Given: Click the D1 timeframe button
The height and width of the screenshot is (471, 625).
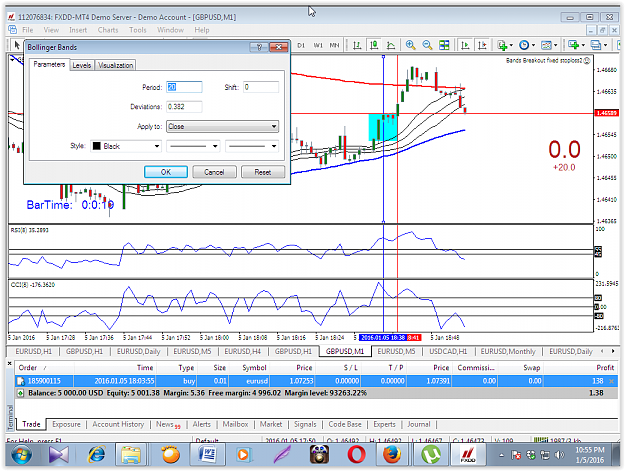Looking at the screenshot, I should click(301, 45).
